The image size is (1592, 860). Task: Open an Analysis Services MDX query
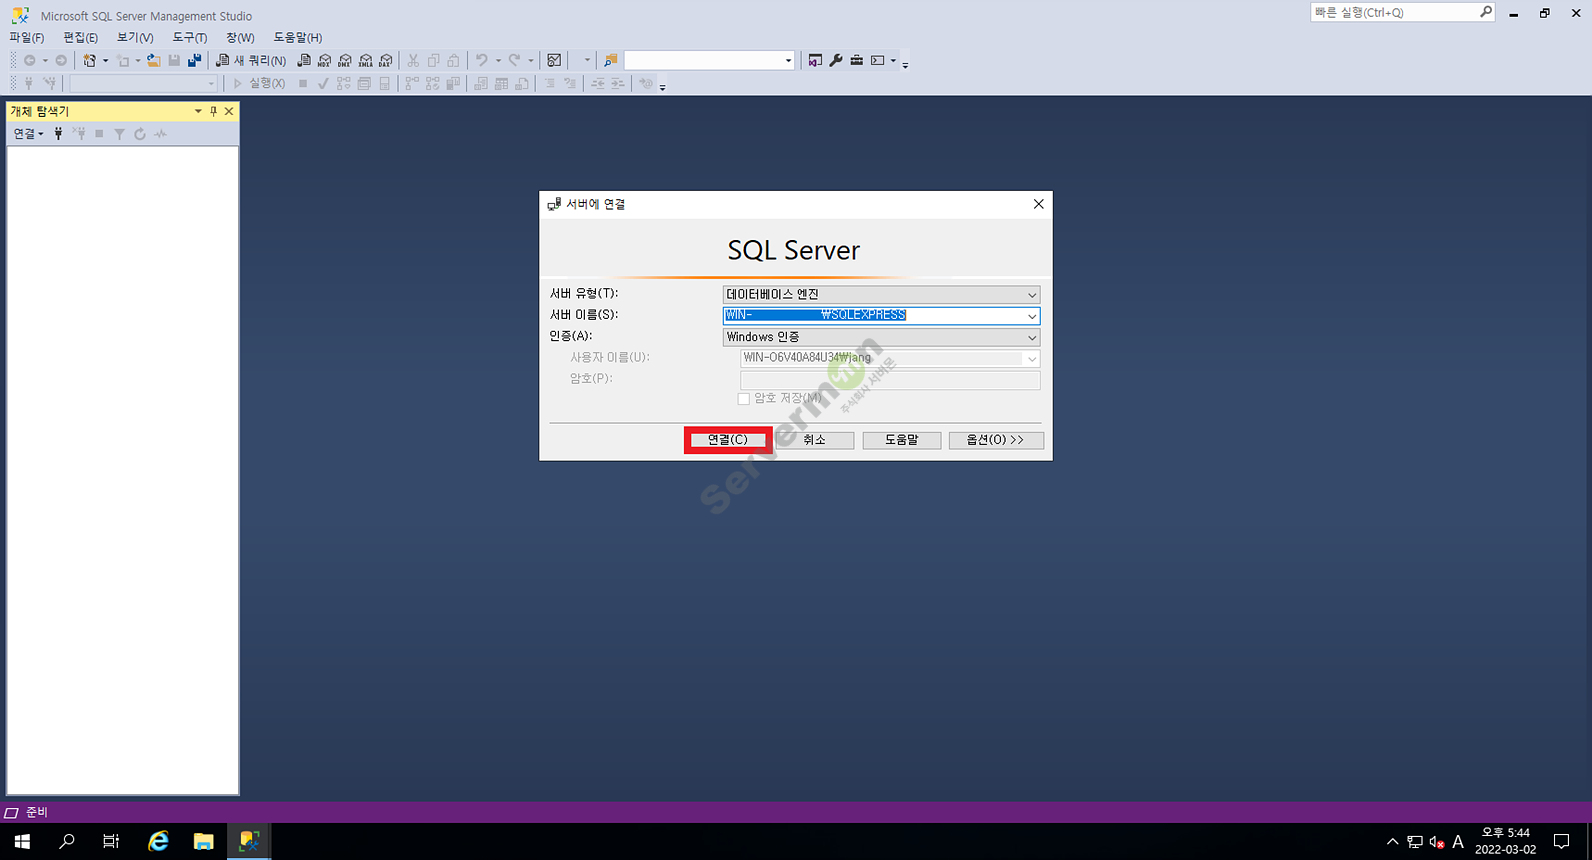[324, 60]
